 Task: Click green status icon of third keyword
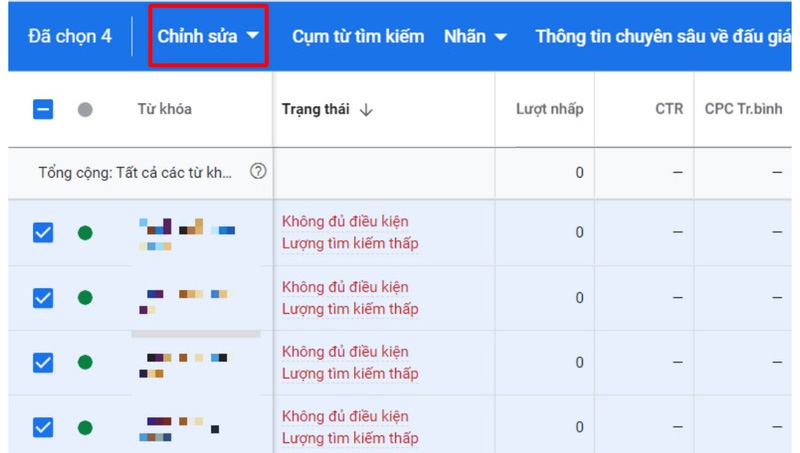[85, 362]
